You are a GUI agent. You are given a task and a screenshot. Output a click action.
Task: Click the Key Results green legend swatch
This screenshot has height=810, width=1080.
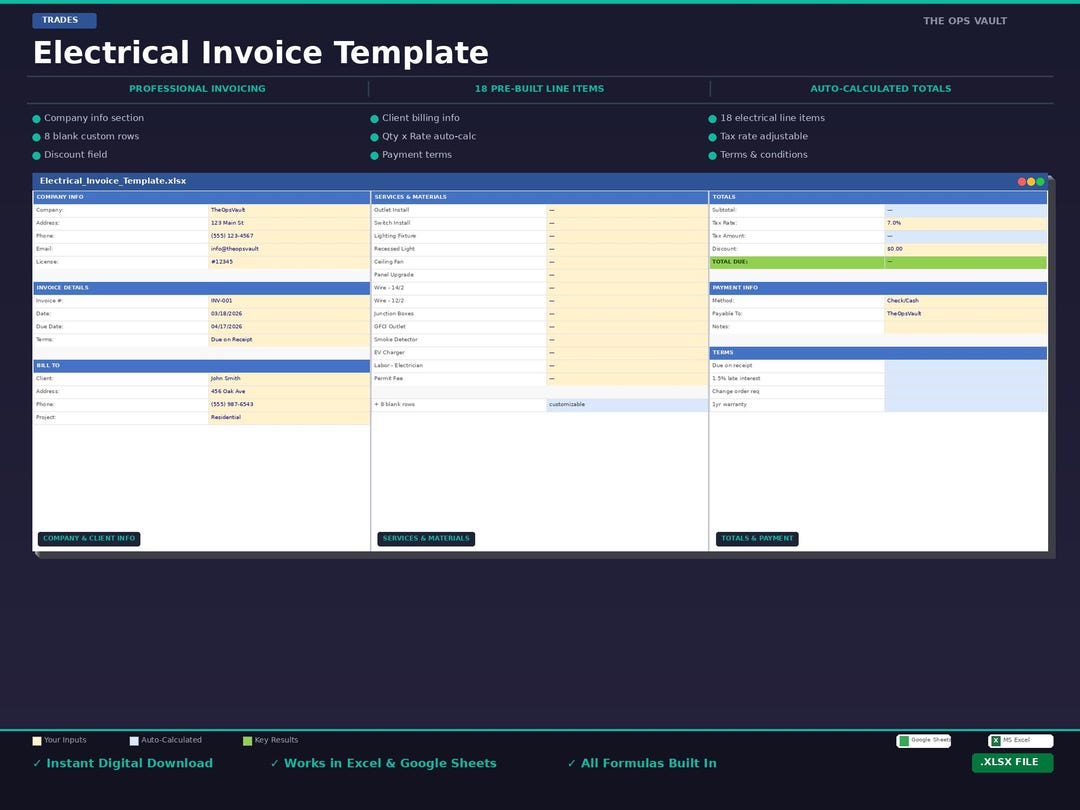tap(247, 741)
